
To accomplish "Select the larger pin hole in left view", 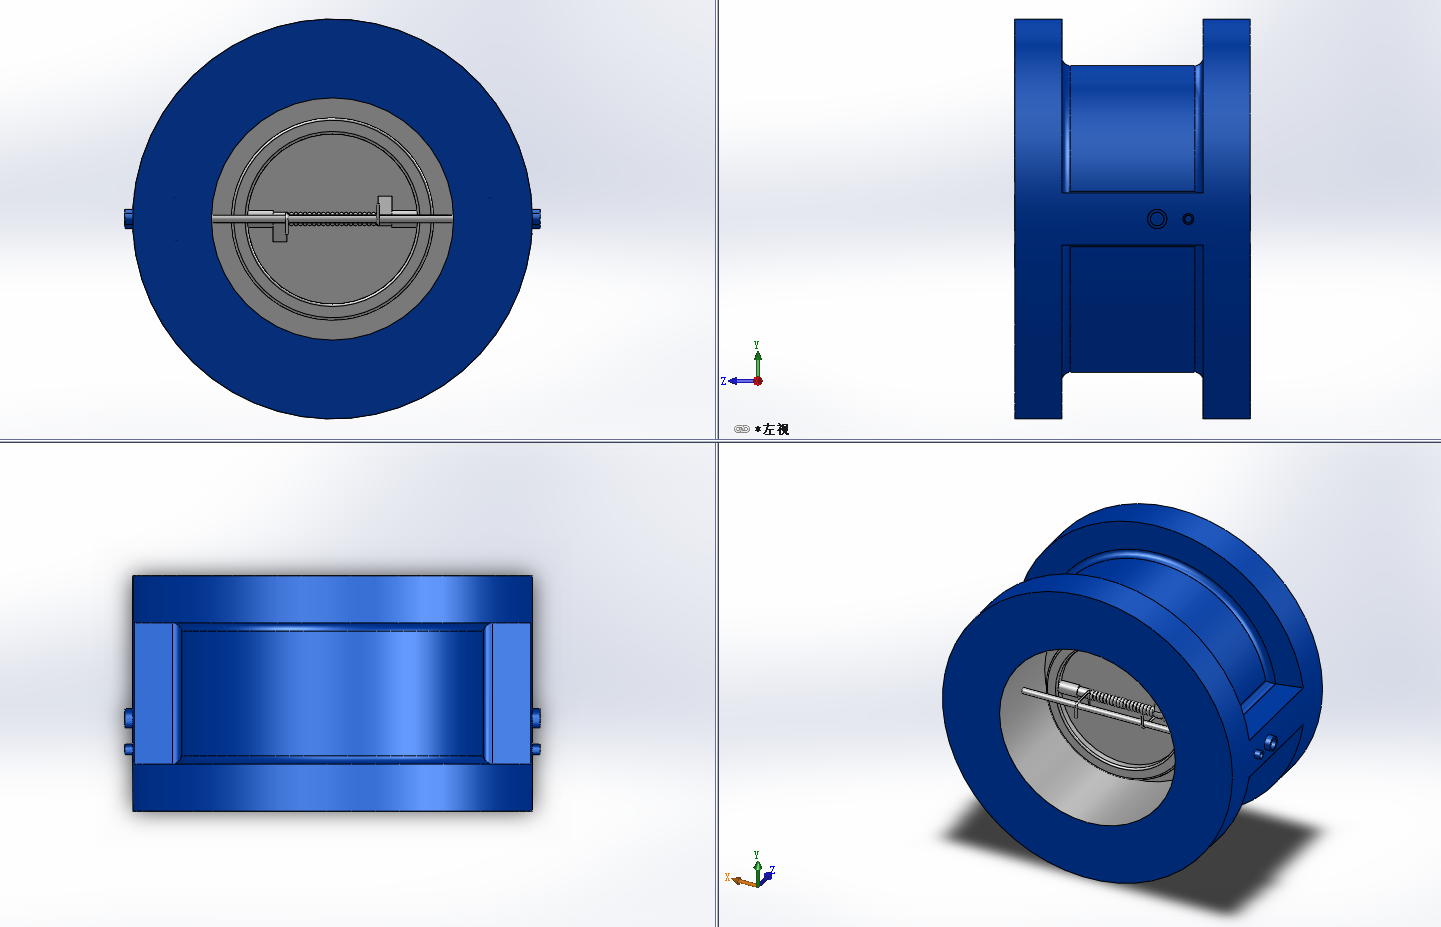I will (1157, 219).
